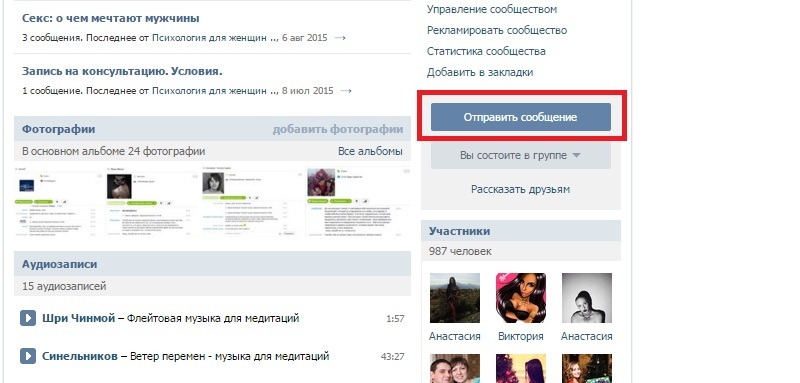
Task: Click 'Отправить сообщение' button
Action: [520, 117]
